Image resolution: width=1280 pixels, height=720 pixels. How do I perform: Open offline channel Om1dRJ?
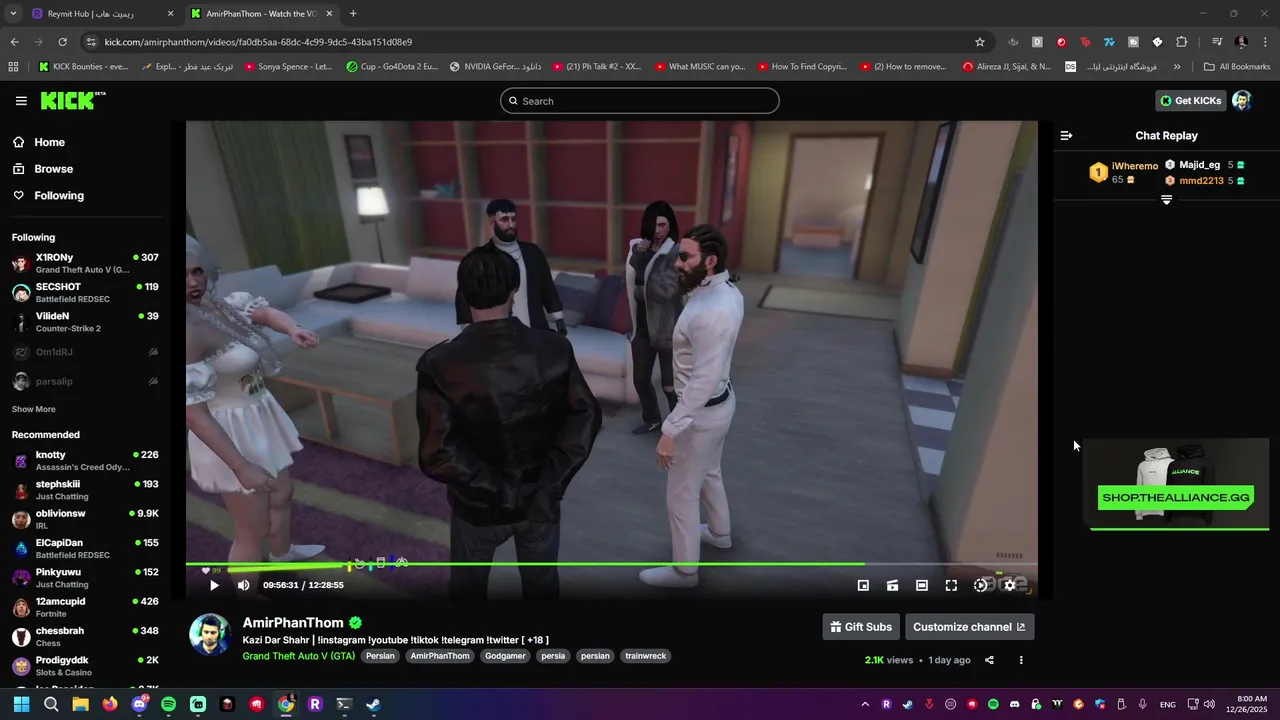[x=85, y=352]
